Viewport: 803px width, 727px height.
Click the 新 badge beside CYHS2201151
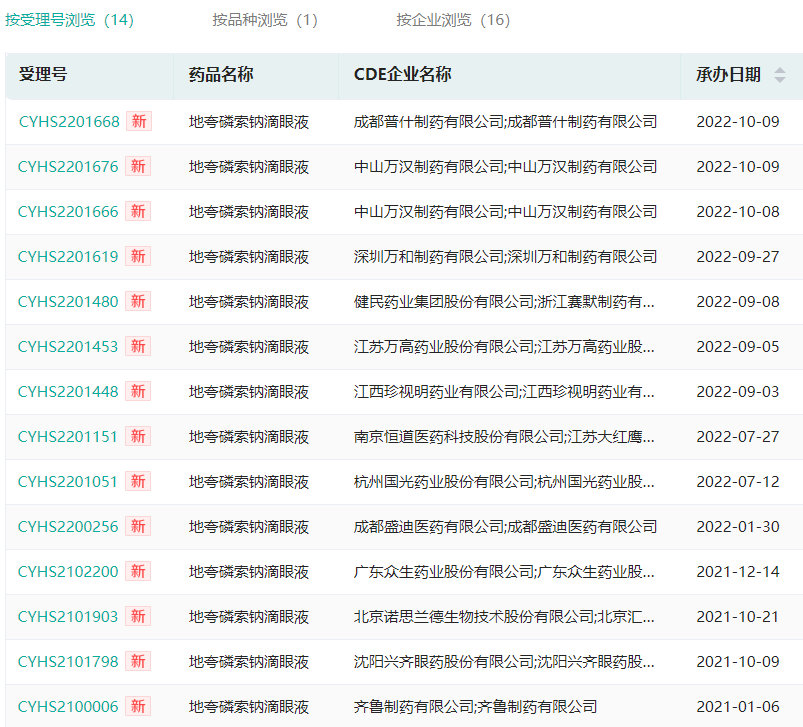pyautogui.click(x=138, y=437)
